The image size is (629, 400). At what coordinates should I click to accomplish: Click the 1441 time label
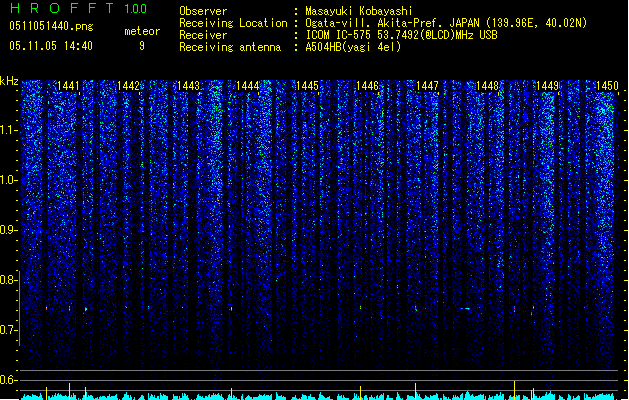[x=69, y=86]
